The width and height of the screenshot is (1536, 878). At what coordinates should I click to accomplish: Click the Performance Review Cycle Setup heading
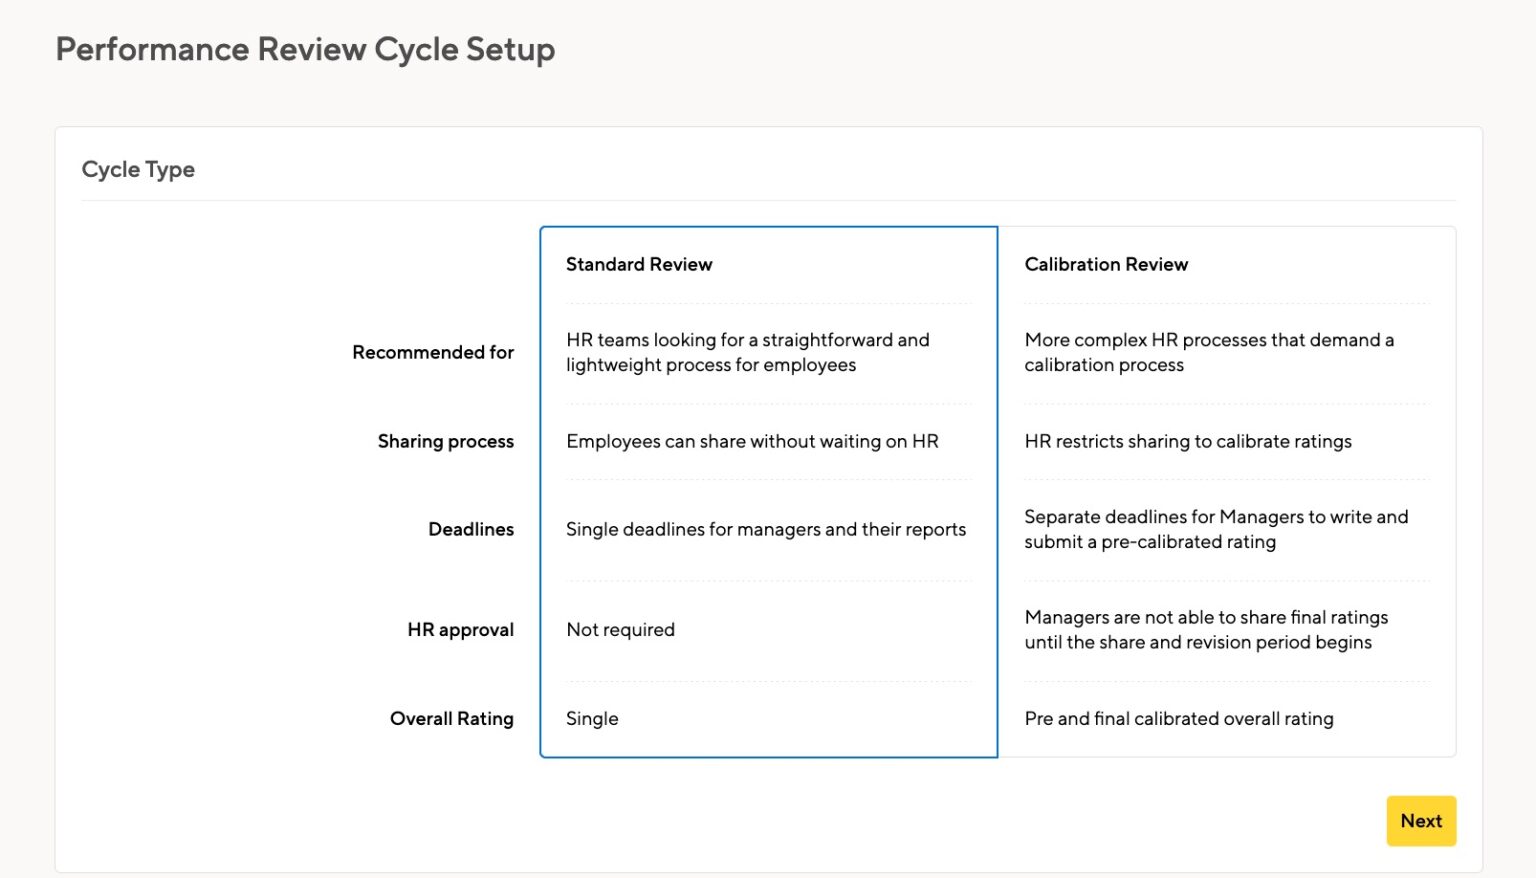305,48
